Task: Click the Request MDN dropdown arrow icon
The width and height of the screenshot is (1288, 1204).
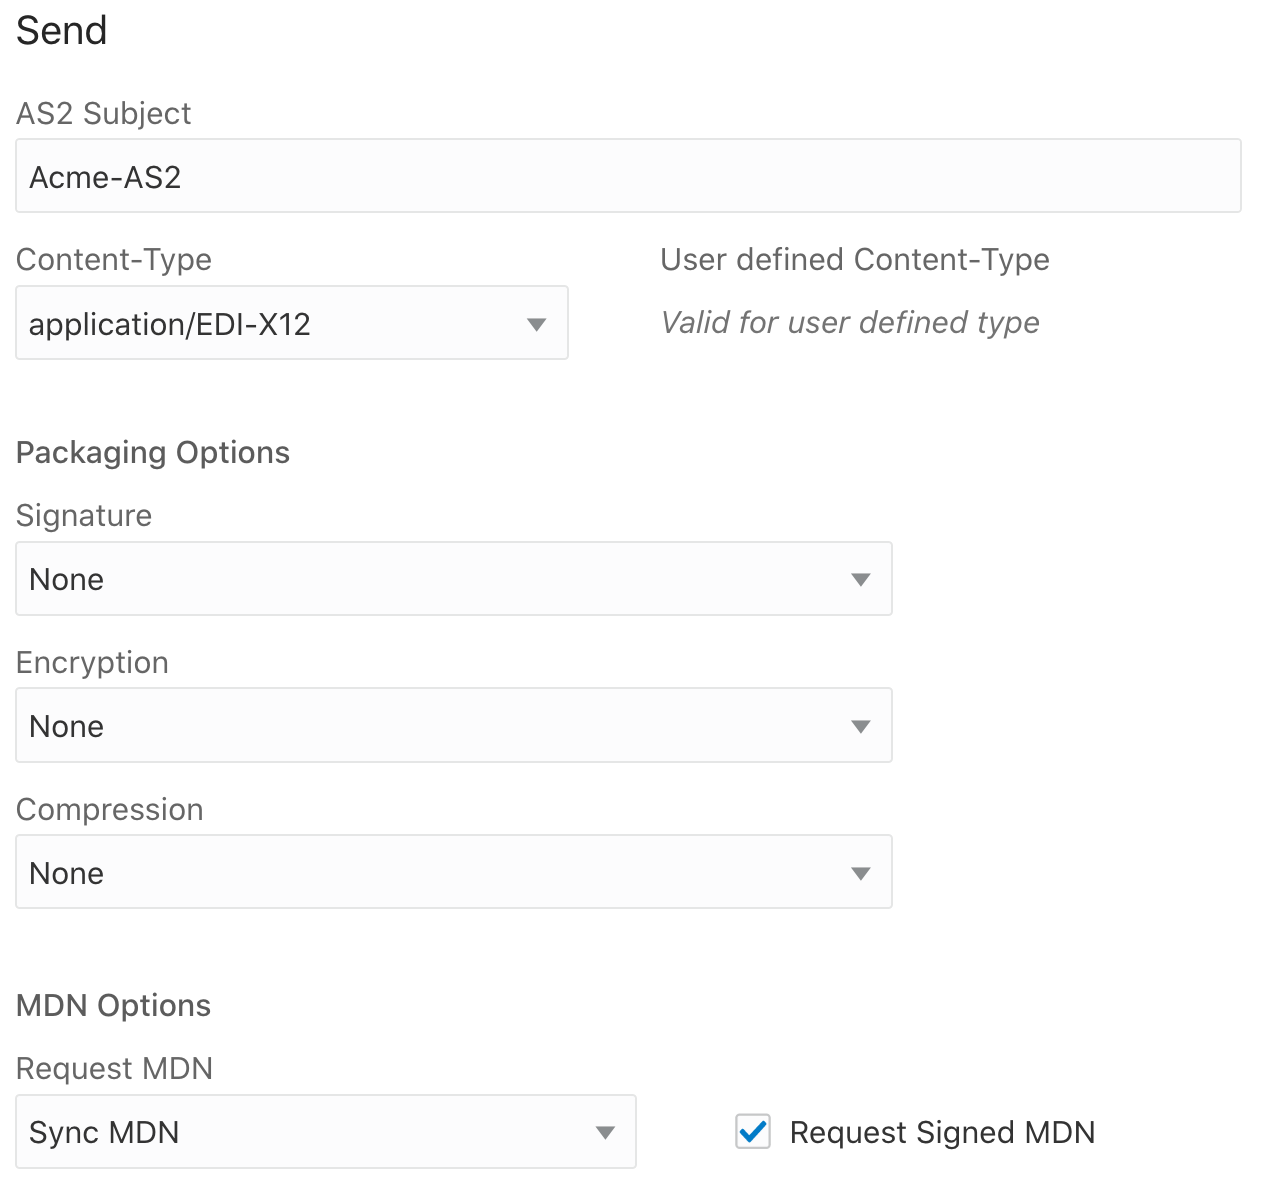Action: [605, 1132]
